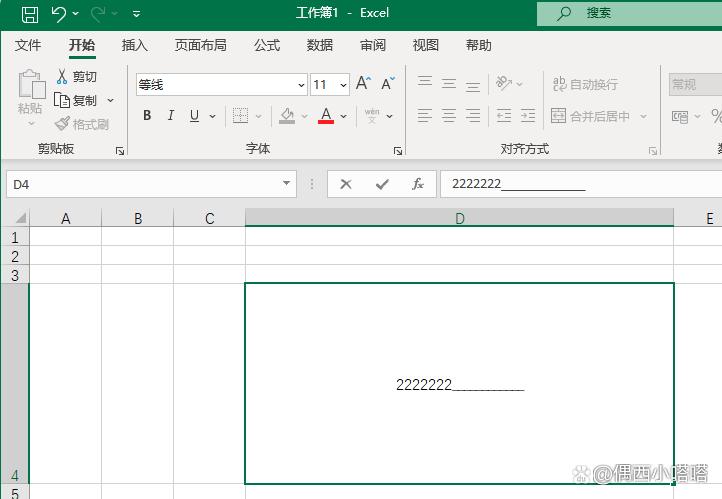Toggle 自动换行 wrap text

585,84
